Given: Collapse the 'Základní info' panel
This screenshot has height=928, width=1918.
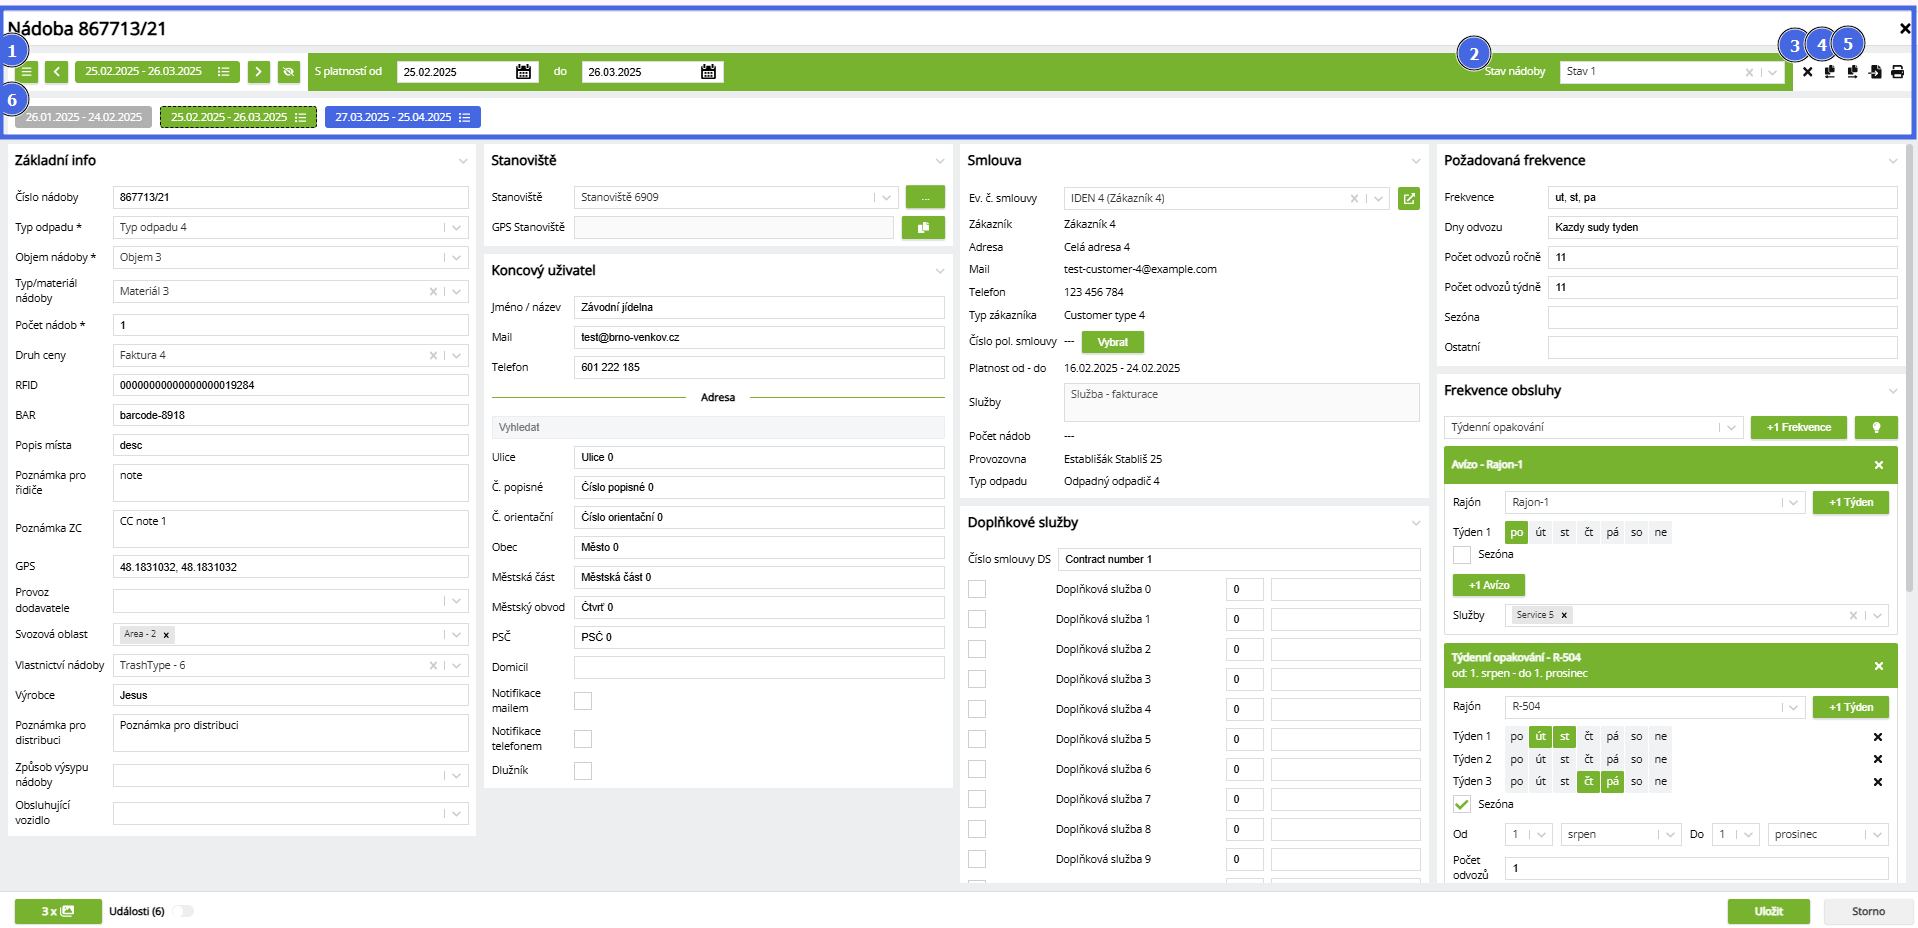Looking at the screenshot, I should point(463,161).
